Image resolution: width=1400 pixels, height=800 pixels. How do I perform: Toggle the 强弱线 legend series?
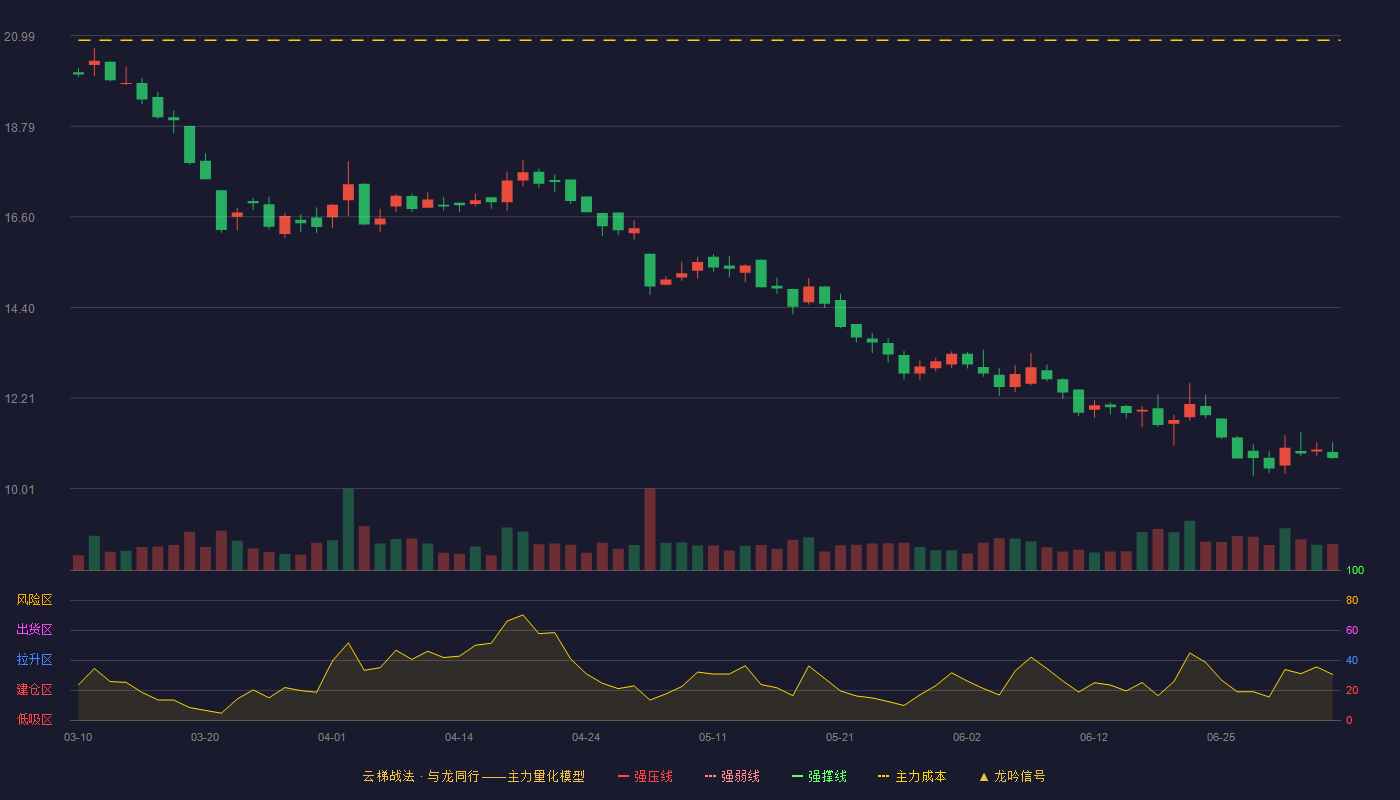pos(732,776)
